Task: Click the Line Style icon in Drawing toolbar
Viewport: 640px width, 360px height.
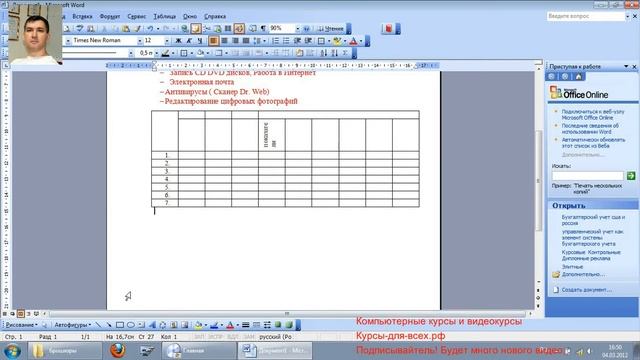Action: pos(246,325)
